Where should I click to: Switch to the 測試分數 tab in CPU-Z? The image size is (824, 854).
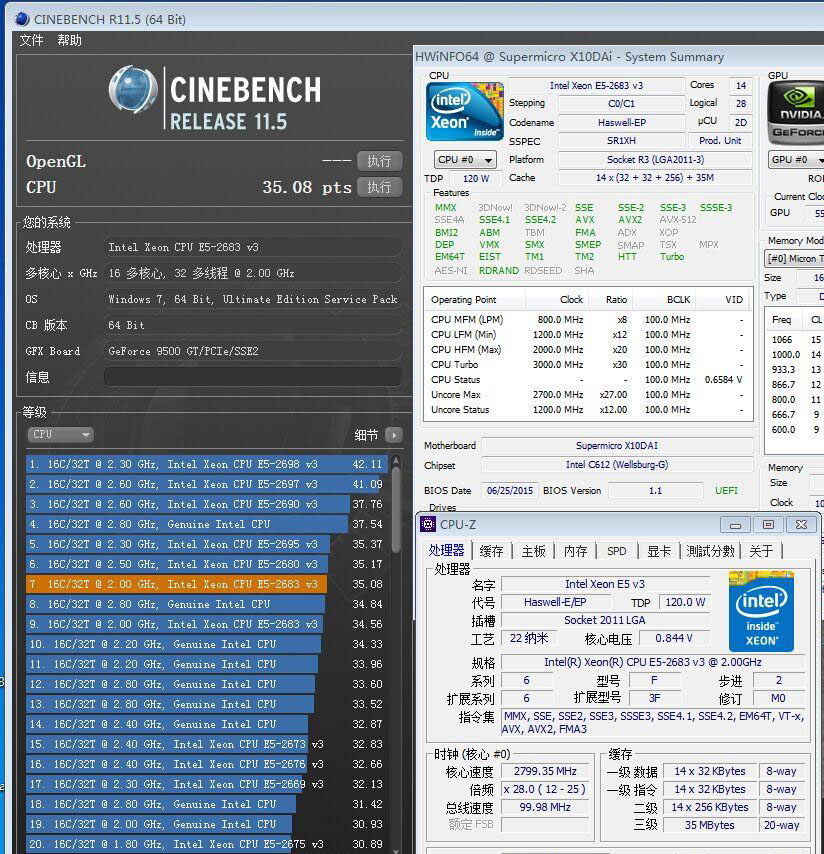[x=710, y=551]
